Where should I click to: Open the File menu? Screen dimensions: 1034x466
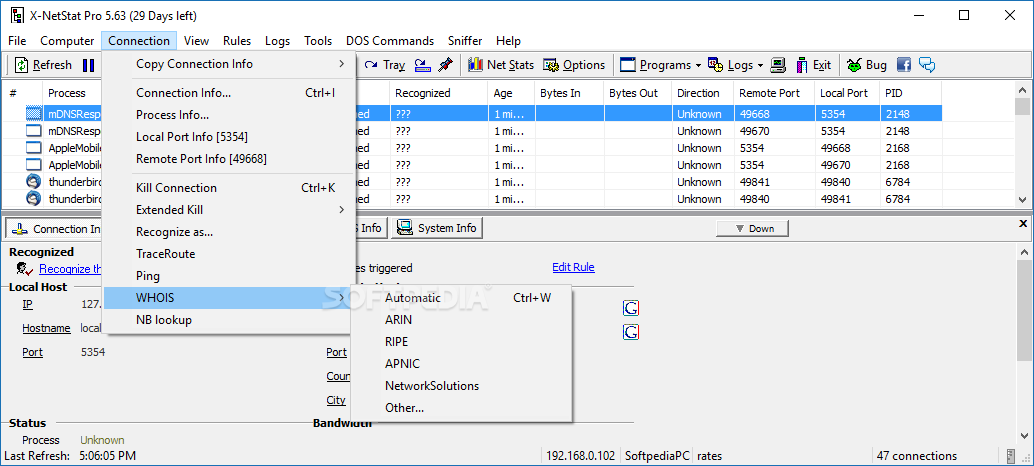point(18,41)
